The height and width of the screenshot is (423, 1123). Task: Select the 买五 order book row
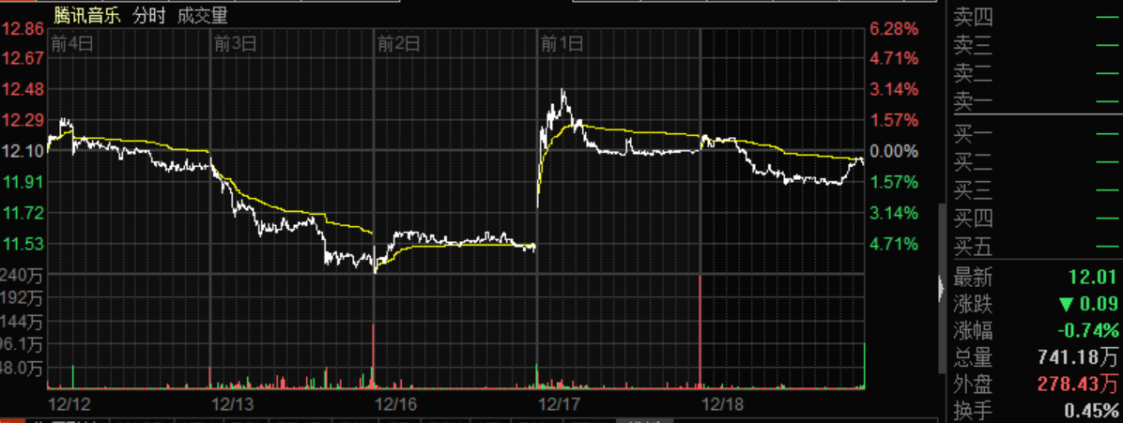(1036, 248)
